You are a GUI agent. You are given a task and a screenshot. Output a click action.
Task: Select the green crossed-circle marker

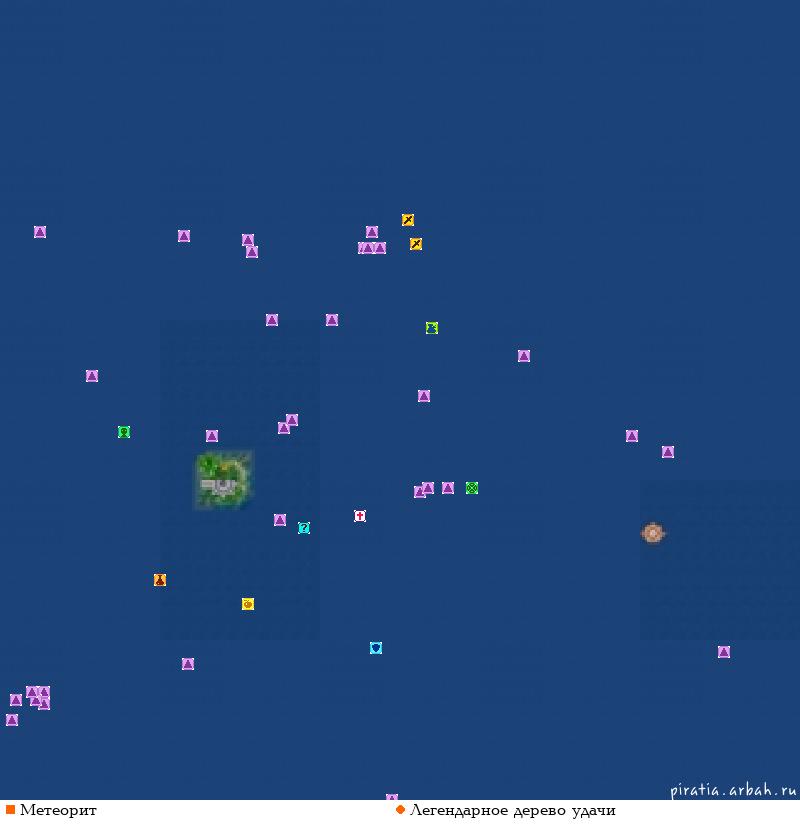click(x=472, y=488)
